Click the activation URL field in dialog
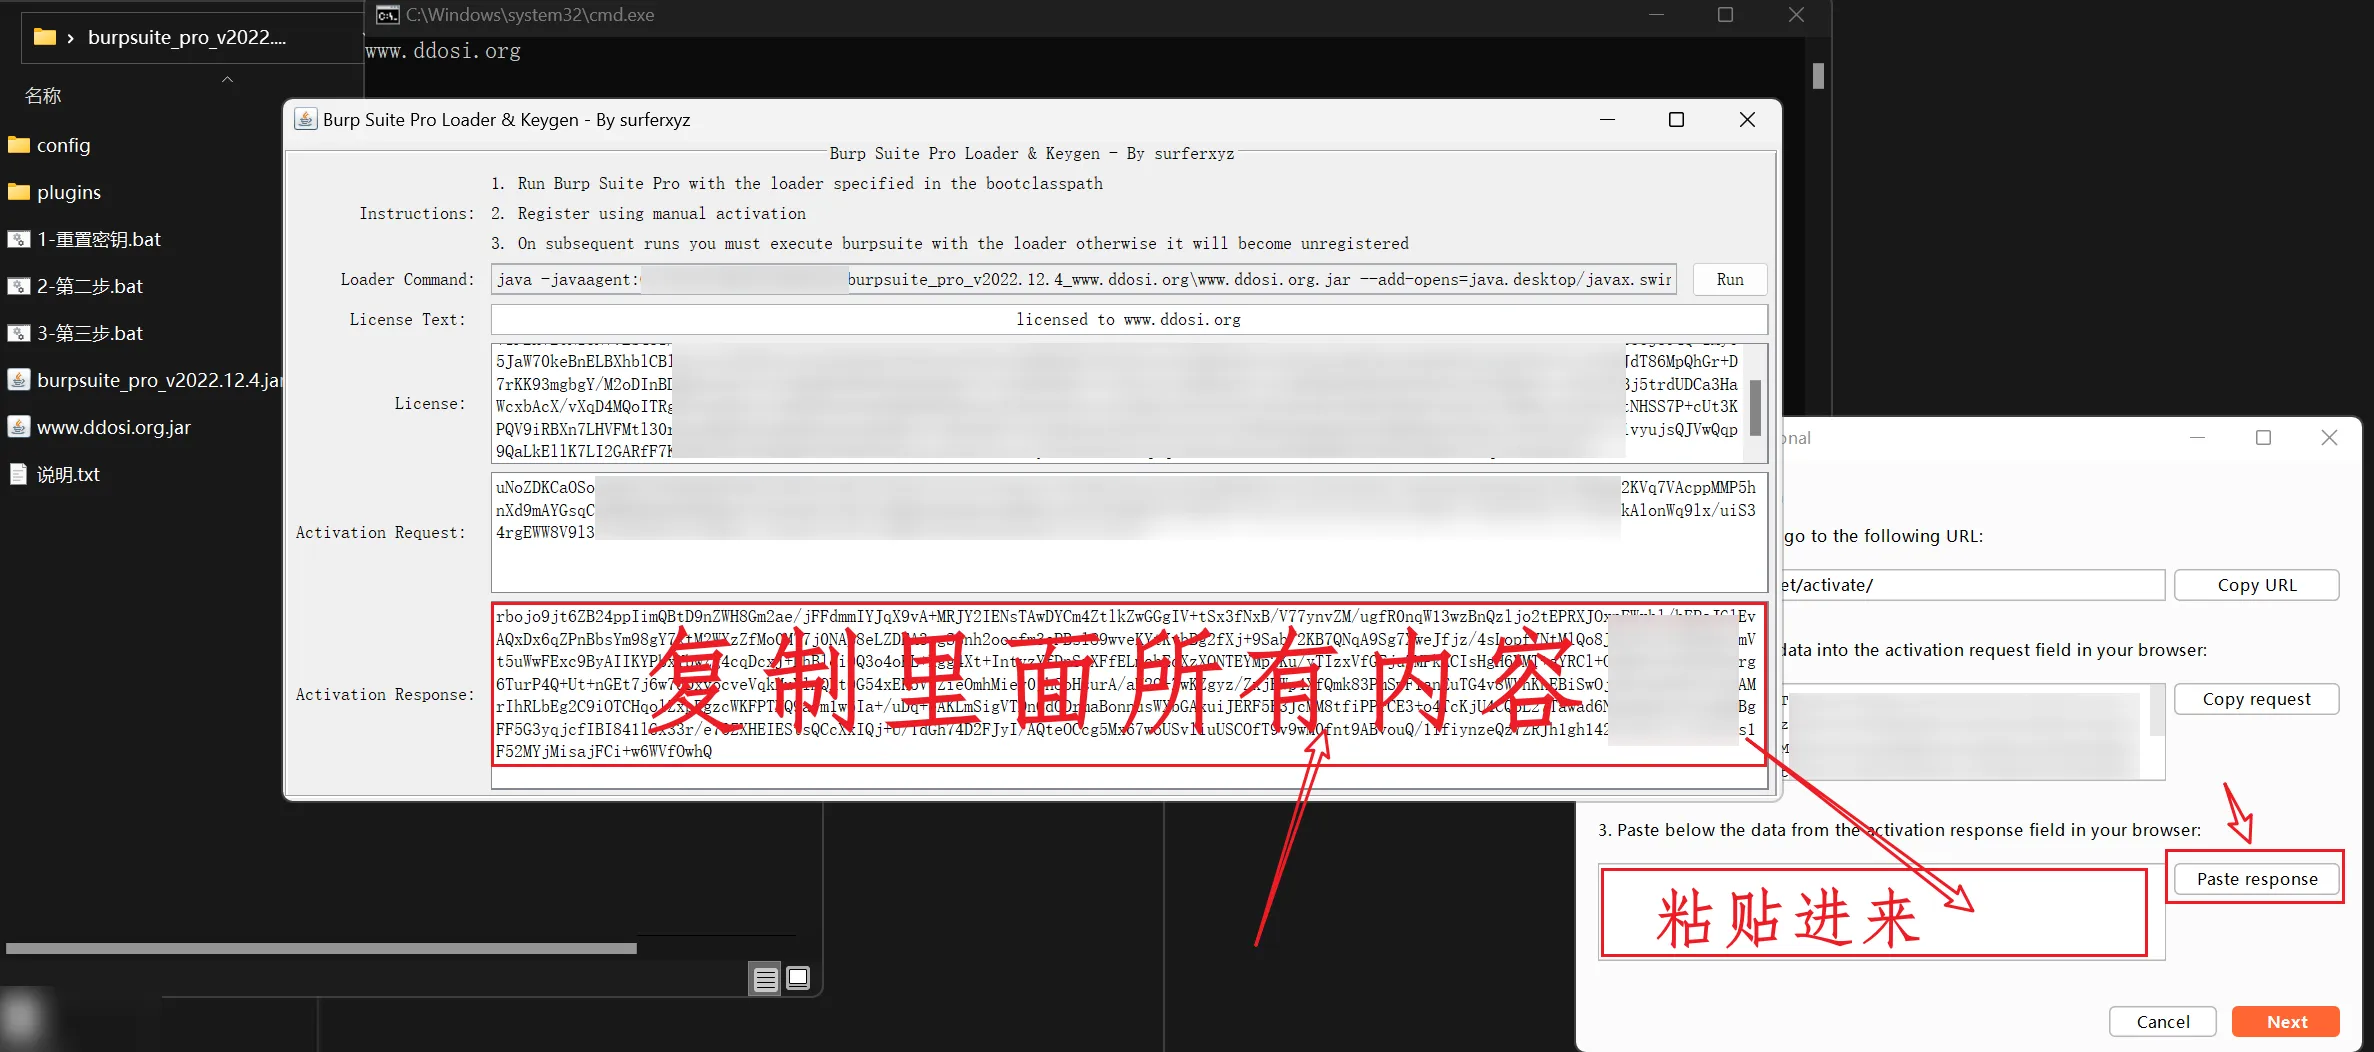 coord(1972,585)
